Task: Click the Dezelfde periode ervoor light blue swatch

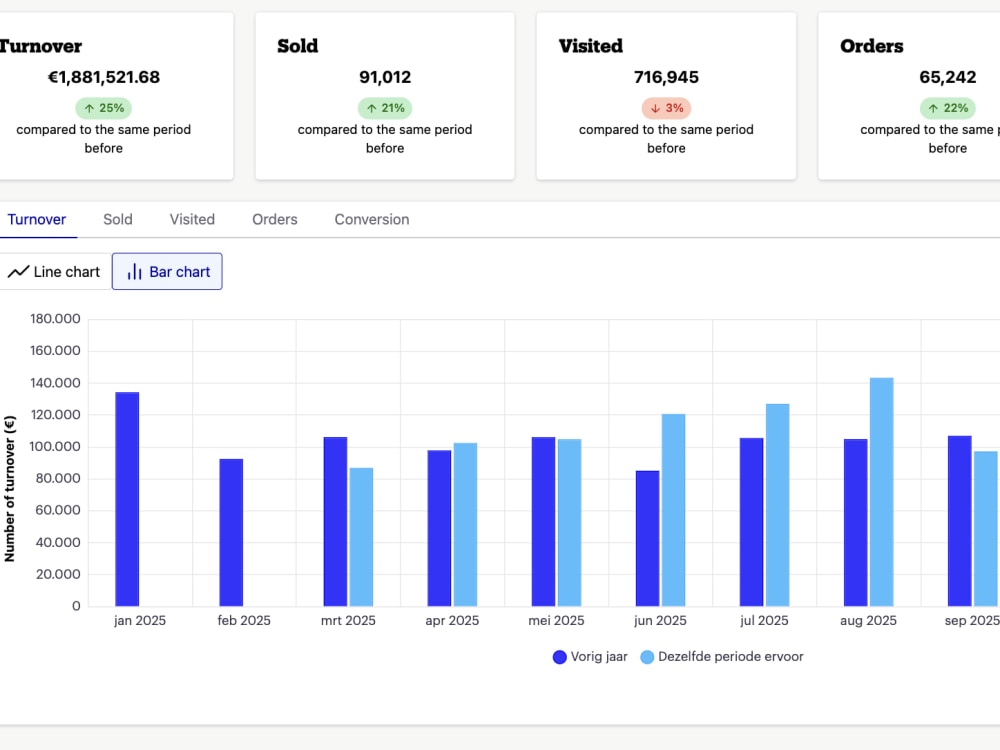Action: (x=647, y=657)
